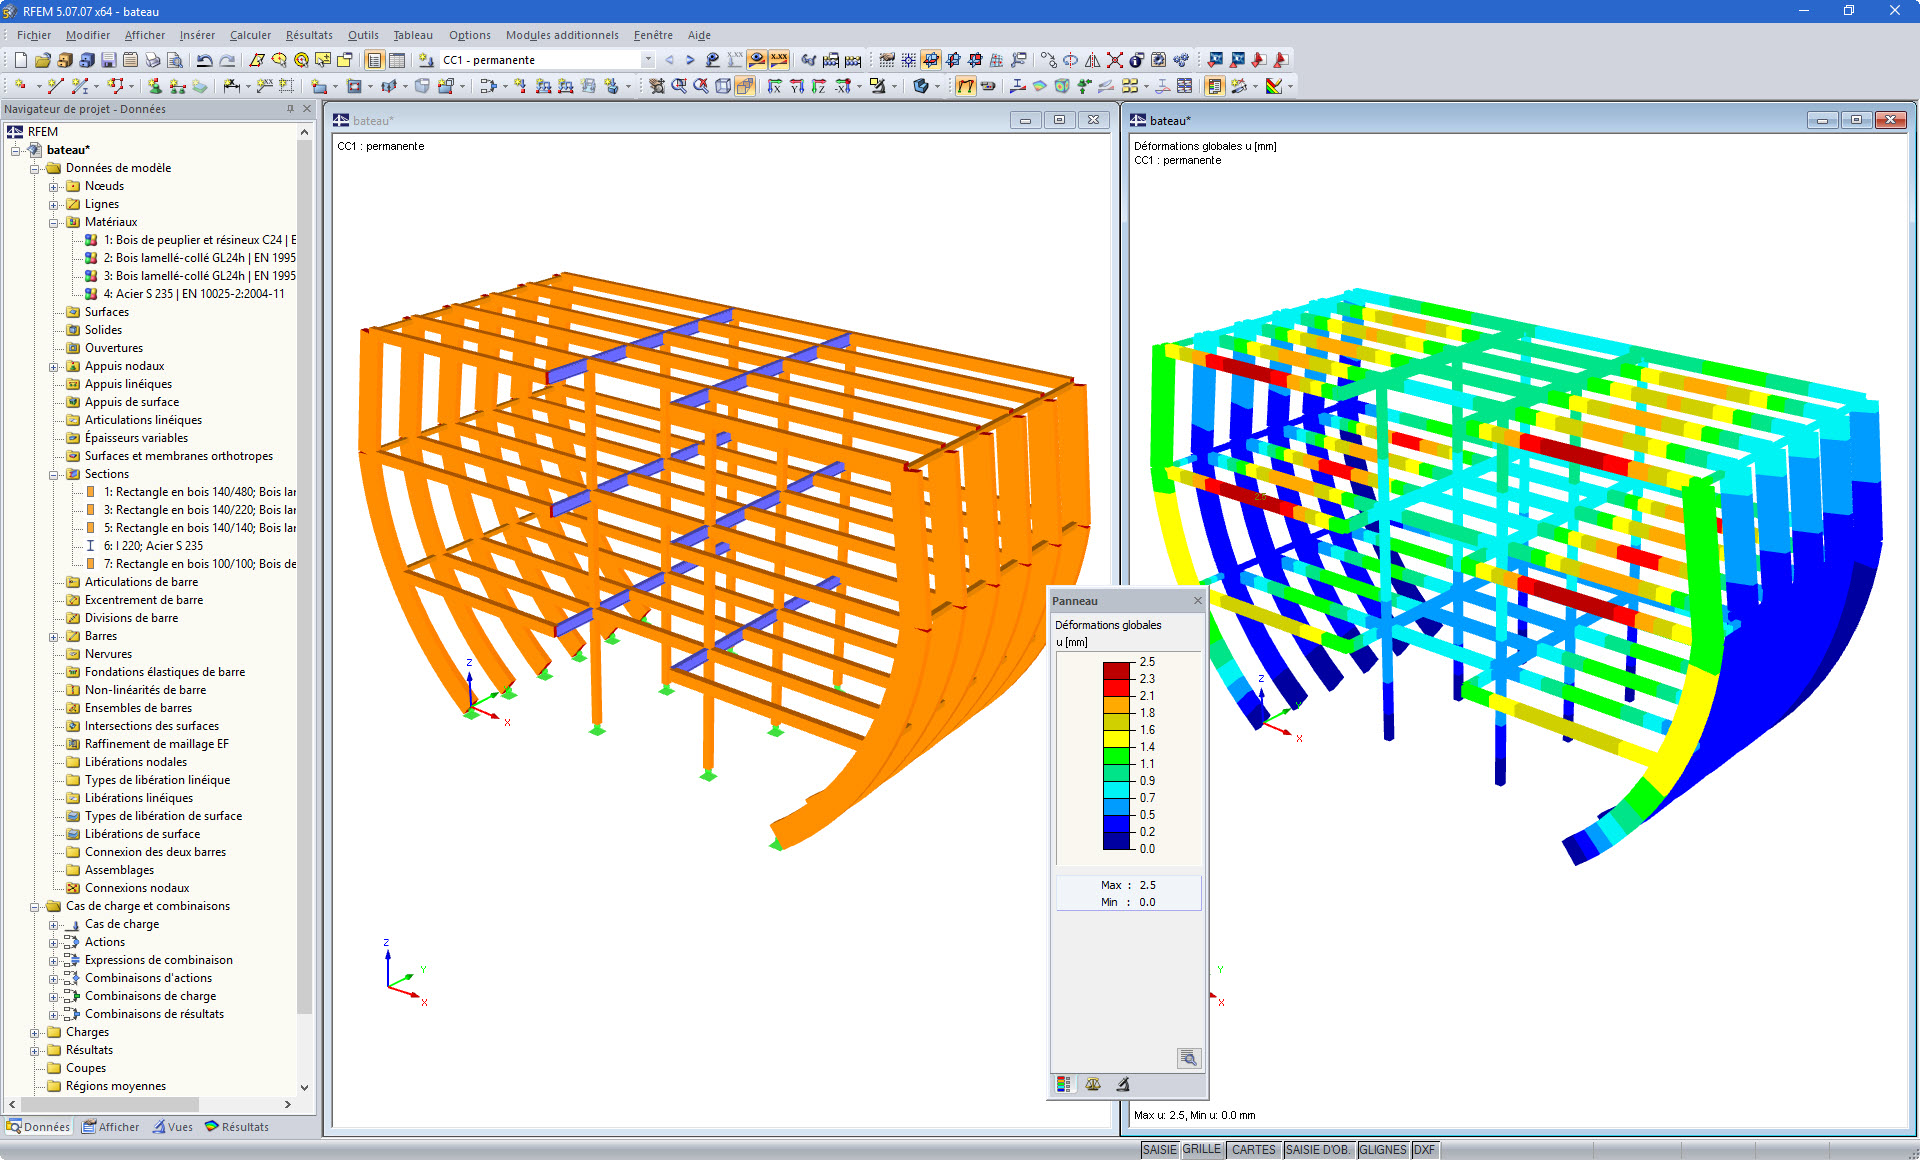Undo the last action

click(x=204, y=60)
